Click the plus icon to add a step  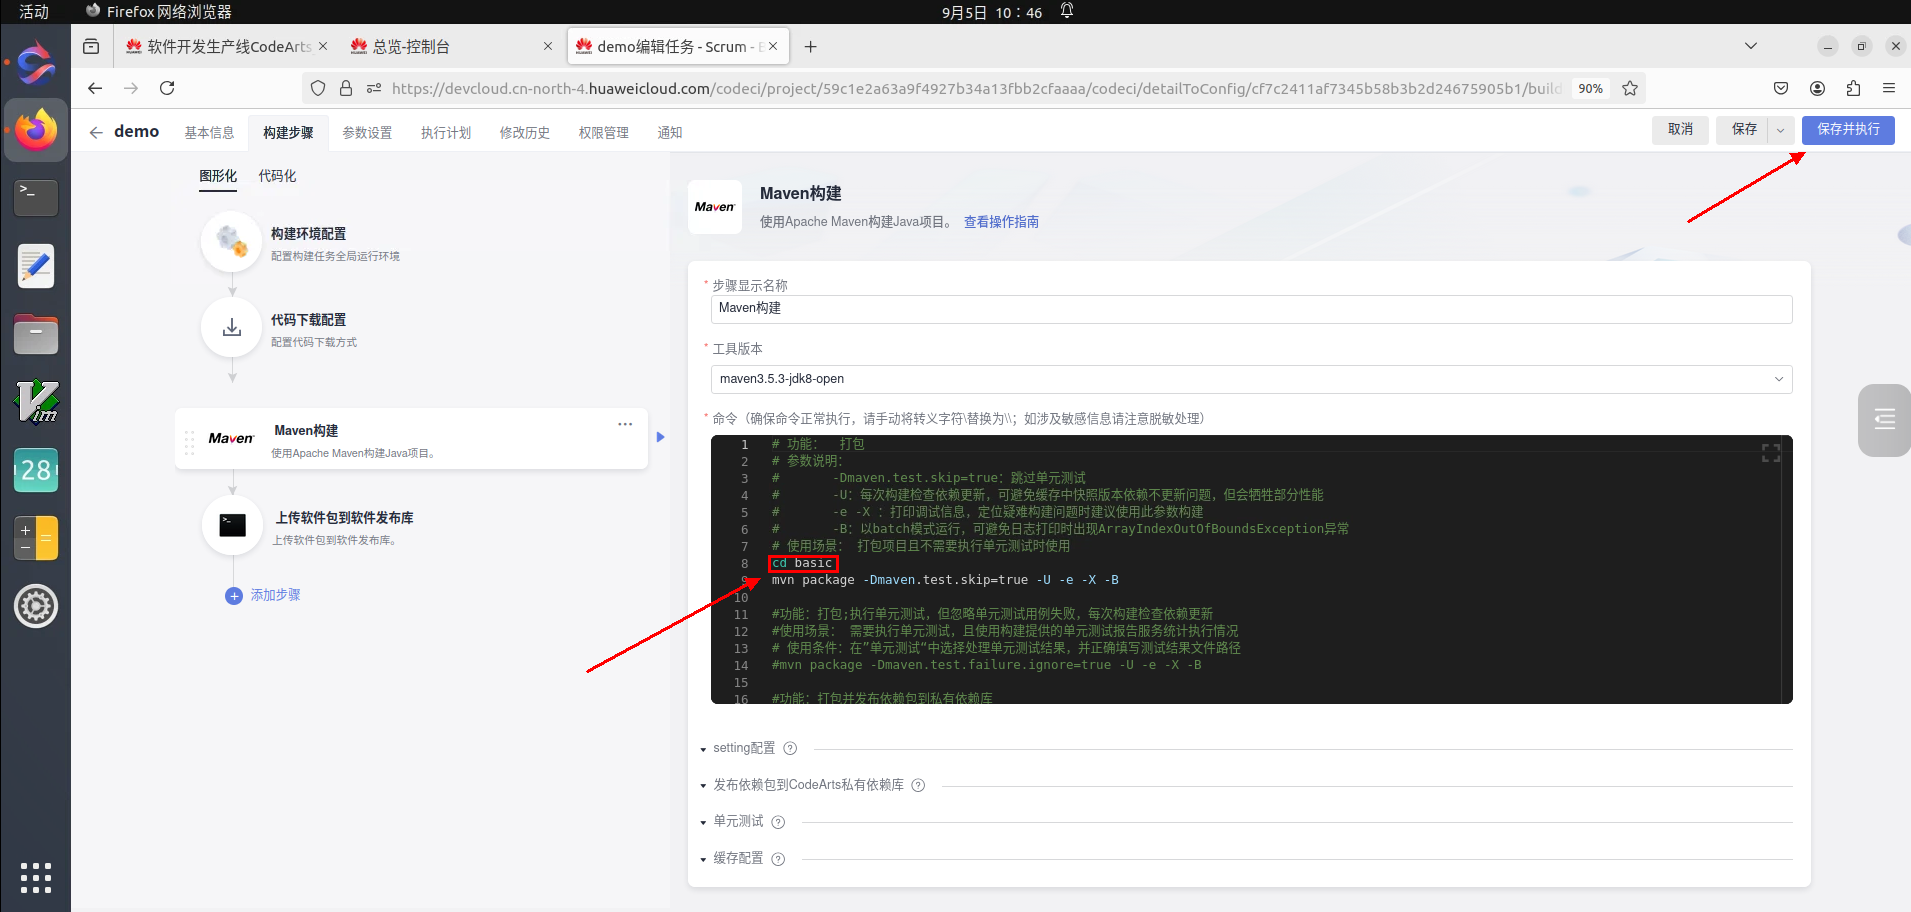click(x=234, y=596)
